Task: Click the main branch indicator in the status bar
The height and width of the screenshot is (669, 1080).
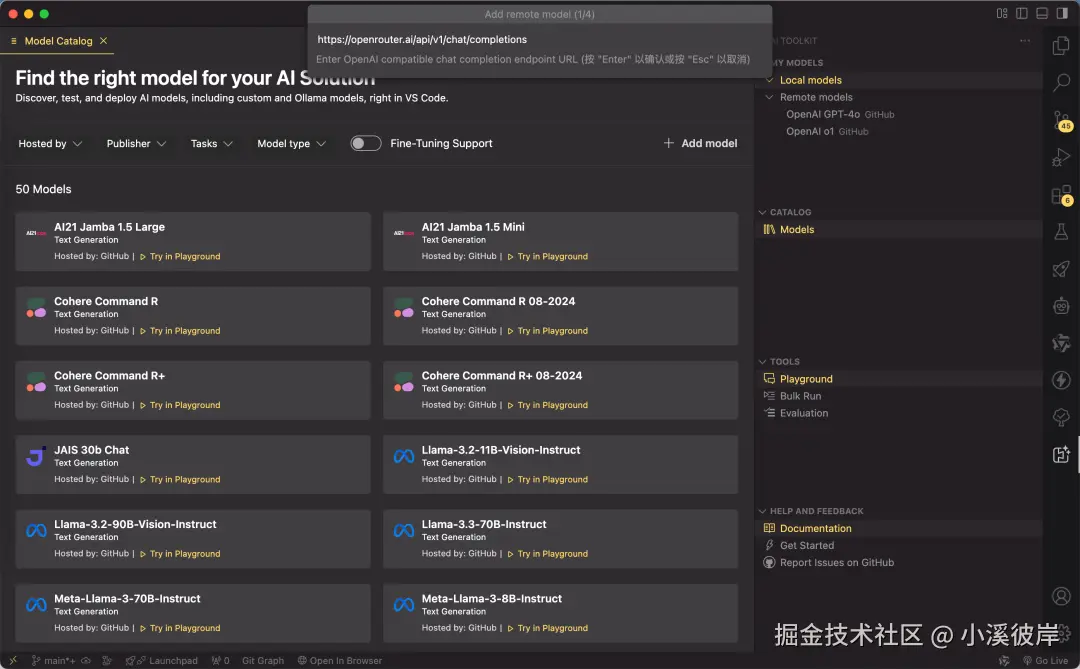Action: click(54, 660)
